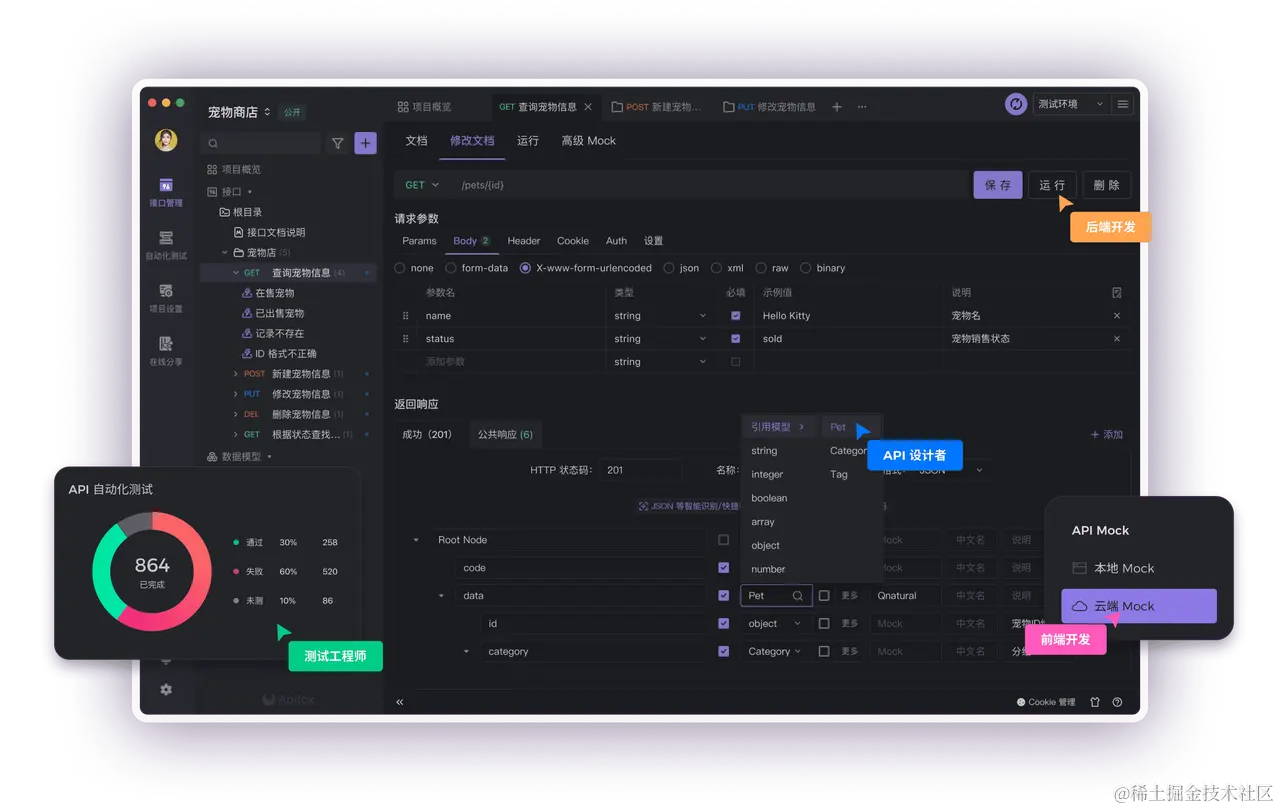This screenshot has height=810, width=1280.
Task: Click the green plus icon to add new API
Action: click(x=365, y=143)
